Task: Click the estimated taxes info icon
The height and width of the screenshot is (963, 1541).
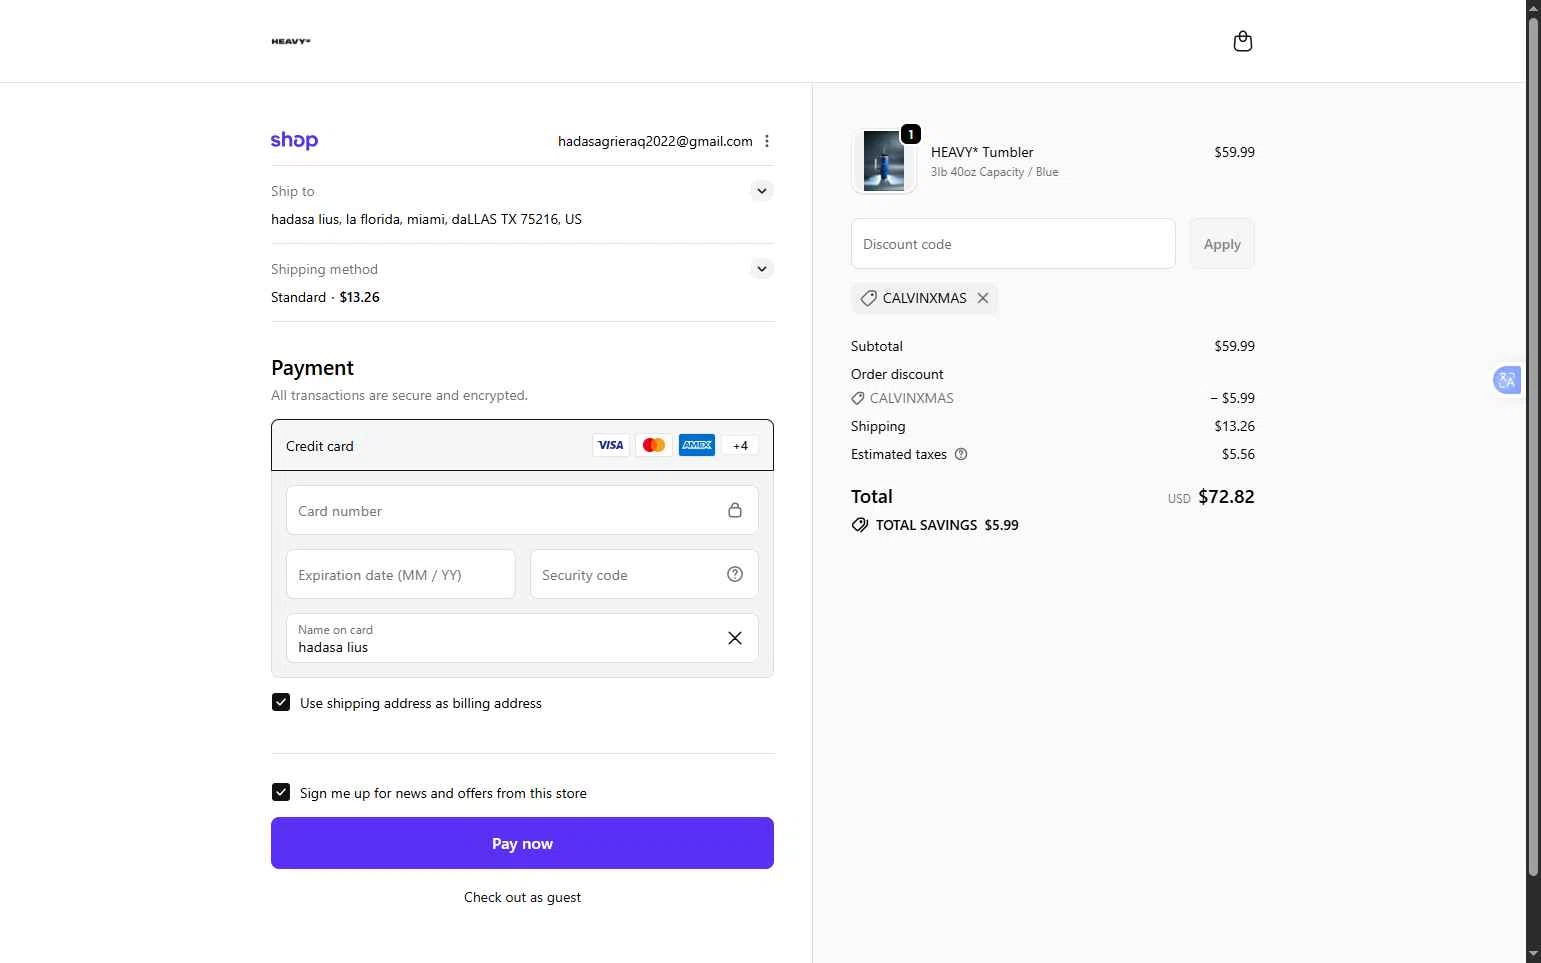Action: [961, 454]
